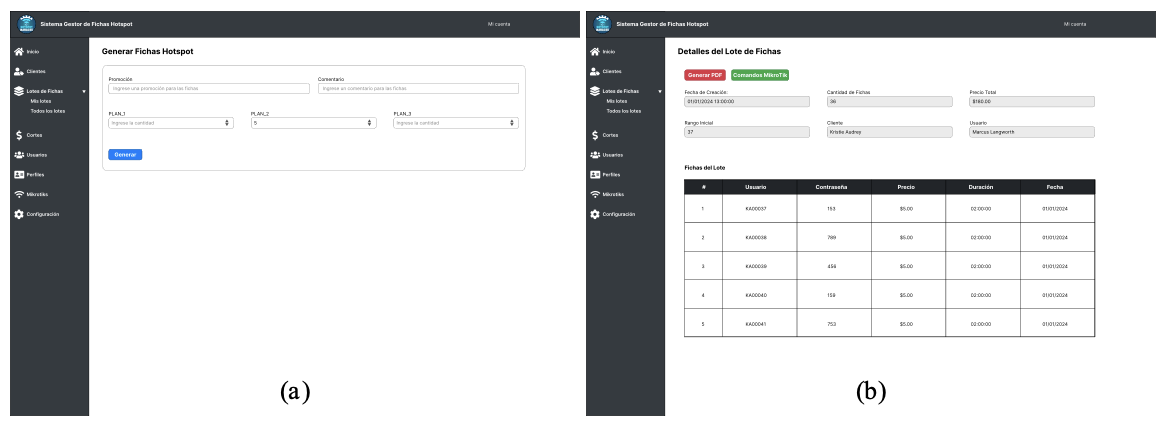The image size is (1168, 436).
Task: Click the Cortes dollar icon in screenshot (a)
Action: tap(19, 134)
